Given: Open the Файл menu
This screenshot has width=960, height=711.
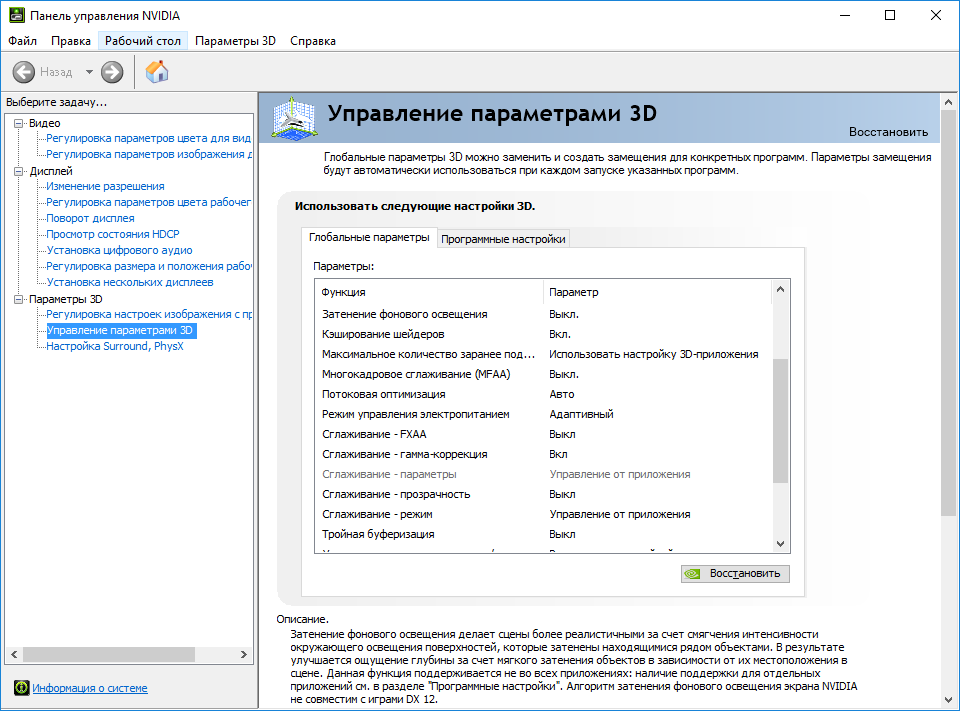Looking at the screenshot, I should 23,41.
